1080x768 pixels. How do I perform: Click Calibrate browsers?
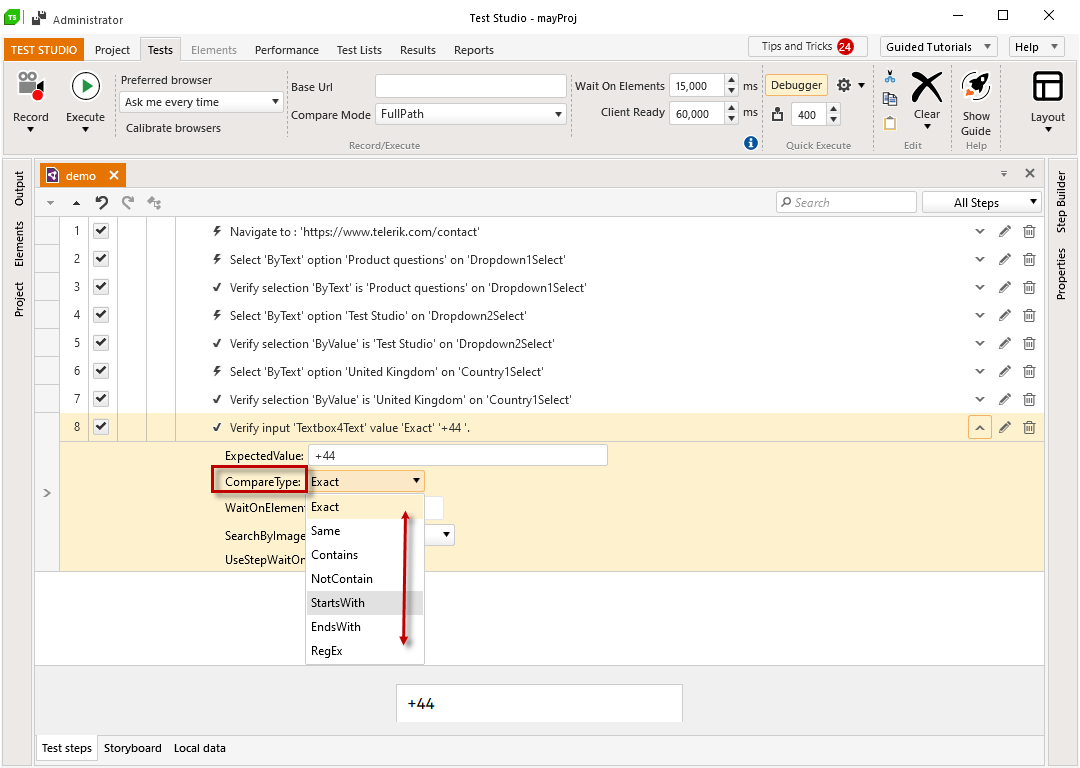coord(174,128)
